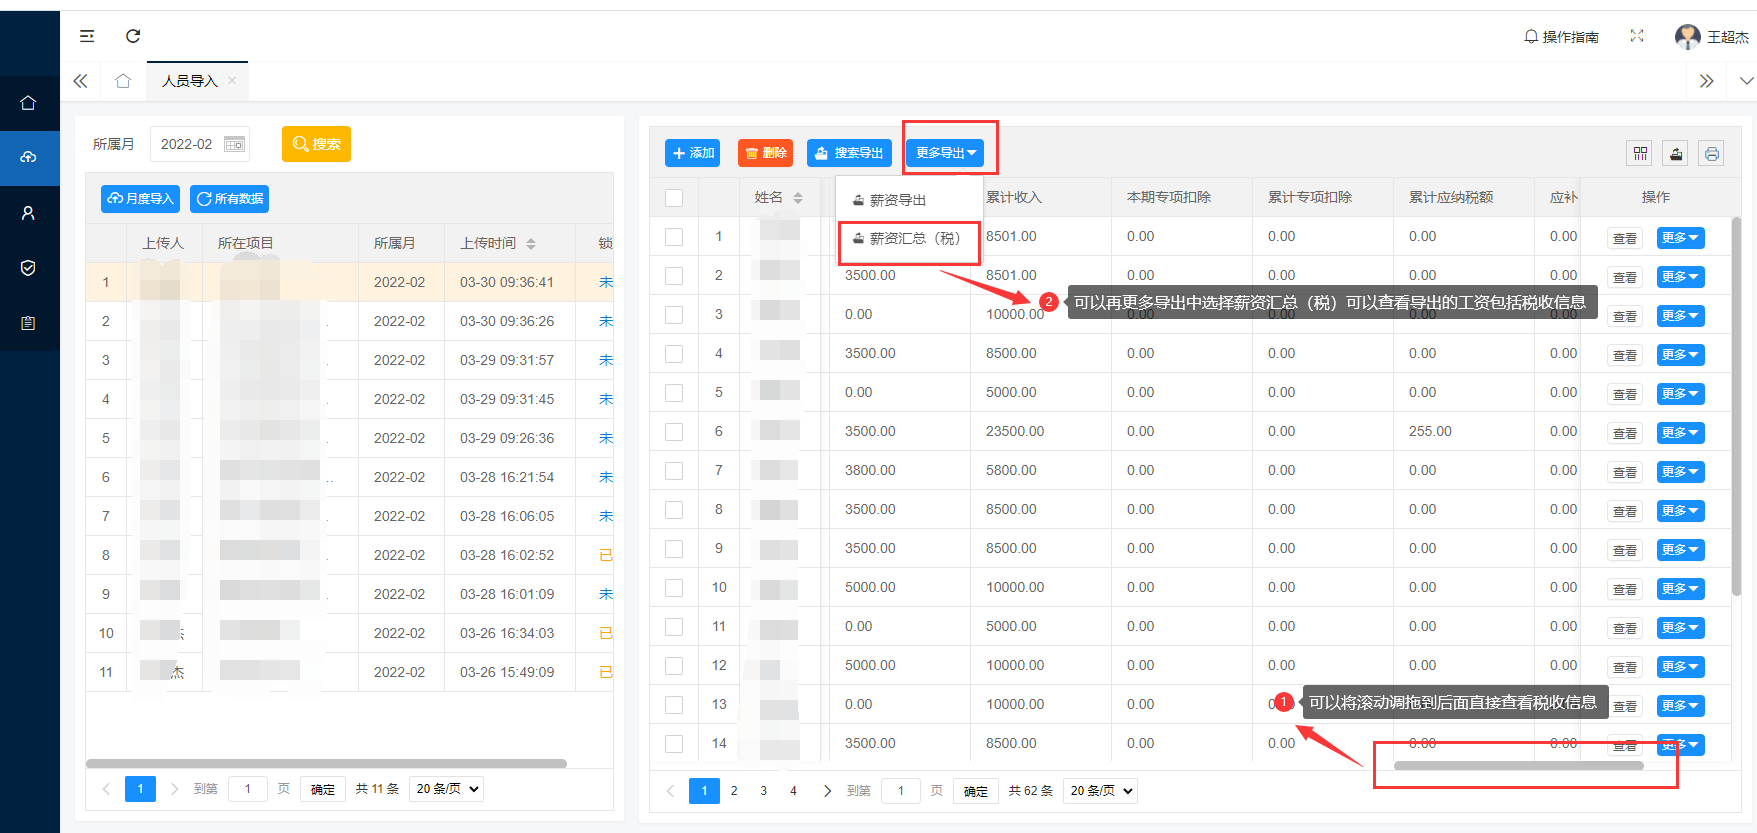The width and height of the screenshot is (1757, 833).
Task: Change page size in upload list pagination
Action: coord(447,789)
